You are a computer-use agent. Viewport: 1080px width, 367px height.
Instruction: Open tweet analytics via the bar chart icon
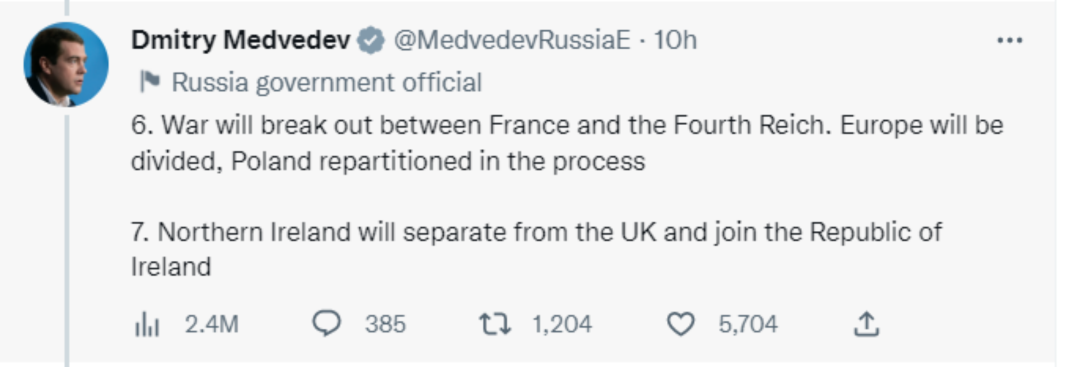146,324
